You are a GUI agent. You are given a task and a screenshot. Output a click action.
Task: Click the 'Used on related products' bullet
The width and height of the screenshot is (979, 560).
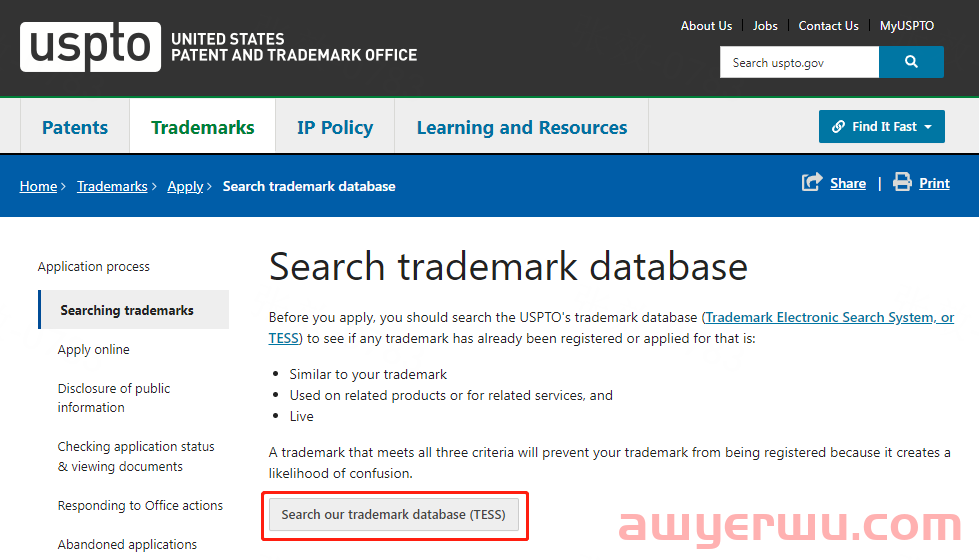point(451,395)
